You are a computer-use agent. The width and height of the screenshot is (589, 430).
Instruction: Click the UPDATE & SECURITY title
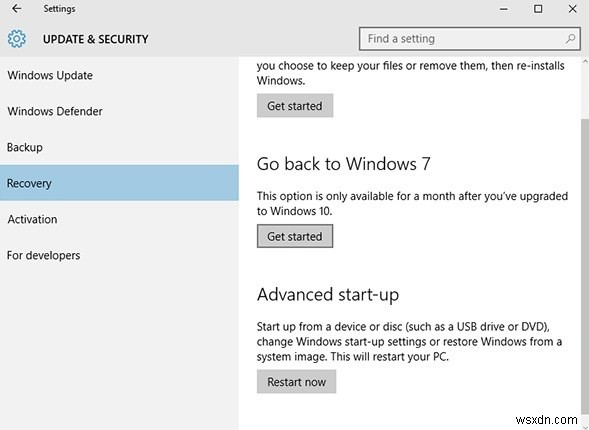coord(95,39)
